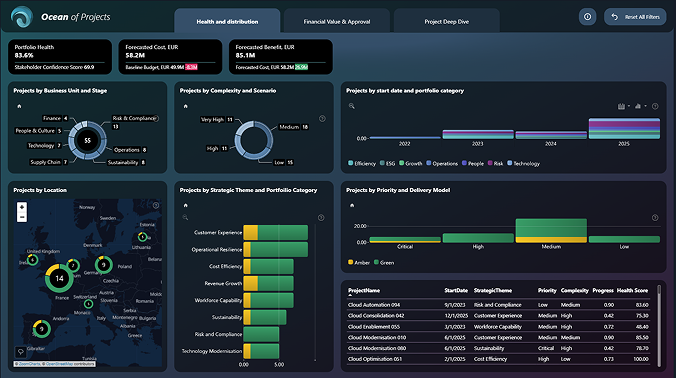Open help icon in Business Unit and Stage chart
The height and width of the screenshot is (378, 676).
[156, 118]
